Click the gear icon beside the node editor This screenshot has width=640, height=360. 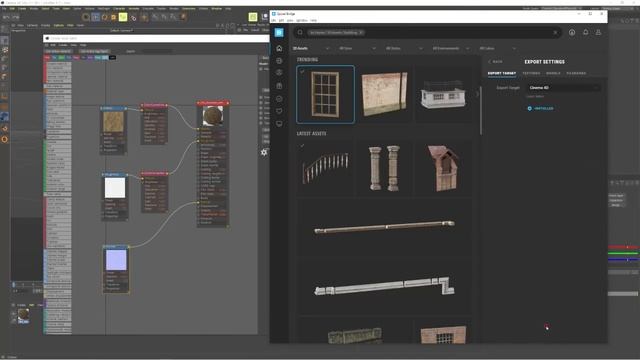point(264,152)
